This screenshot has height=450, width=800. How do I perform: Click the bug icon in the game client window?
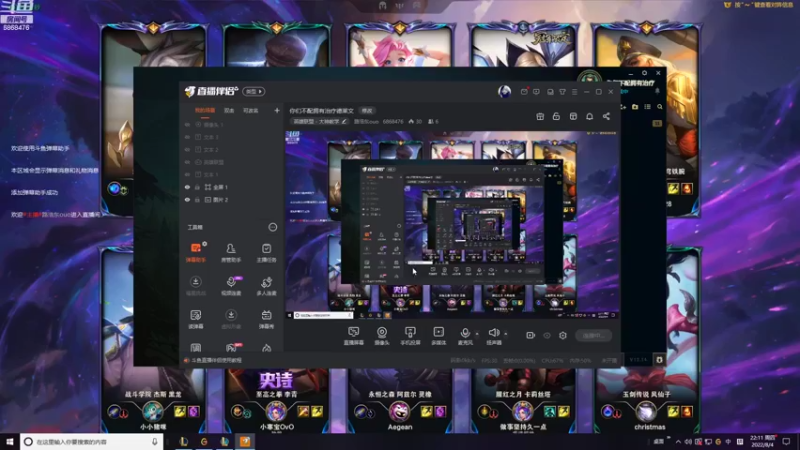click(x=659, y=360)
